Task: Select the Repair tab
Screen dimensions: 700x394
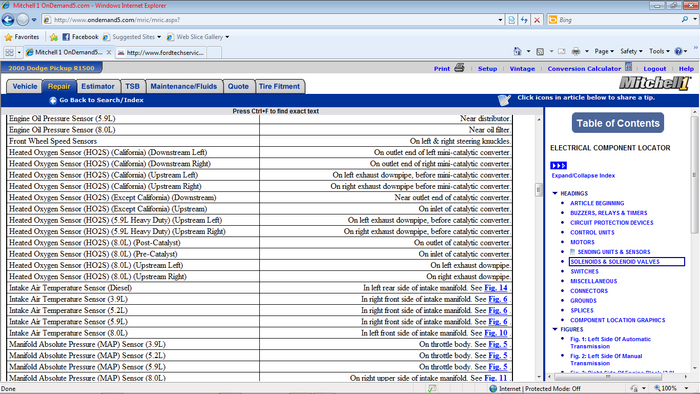Action: click(59, 87)
